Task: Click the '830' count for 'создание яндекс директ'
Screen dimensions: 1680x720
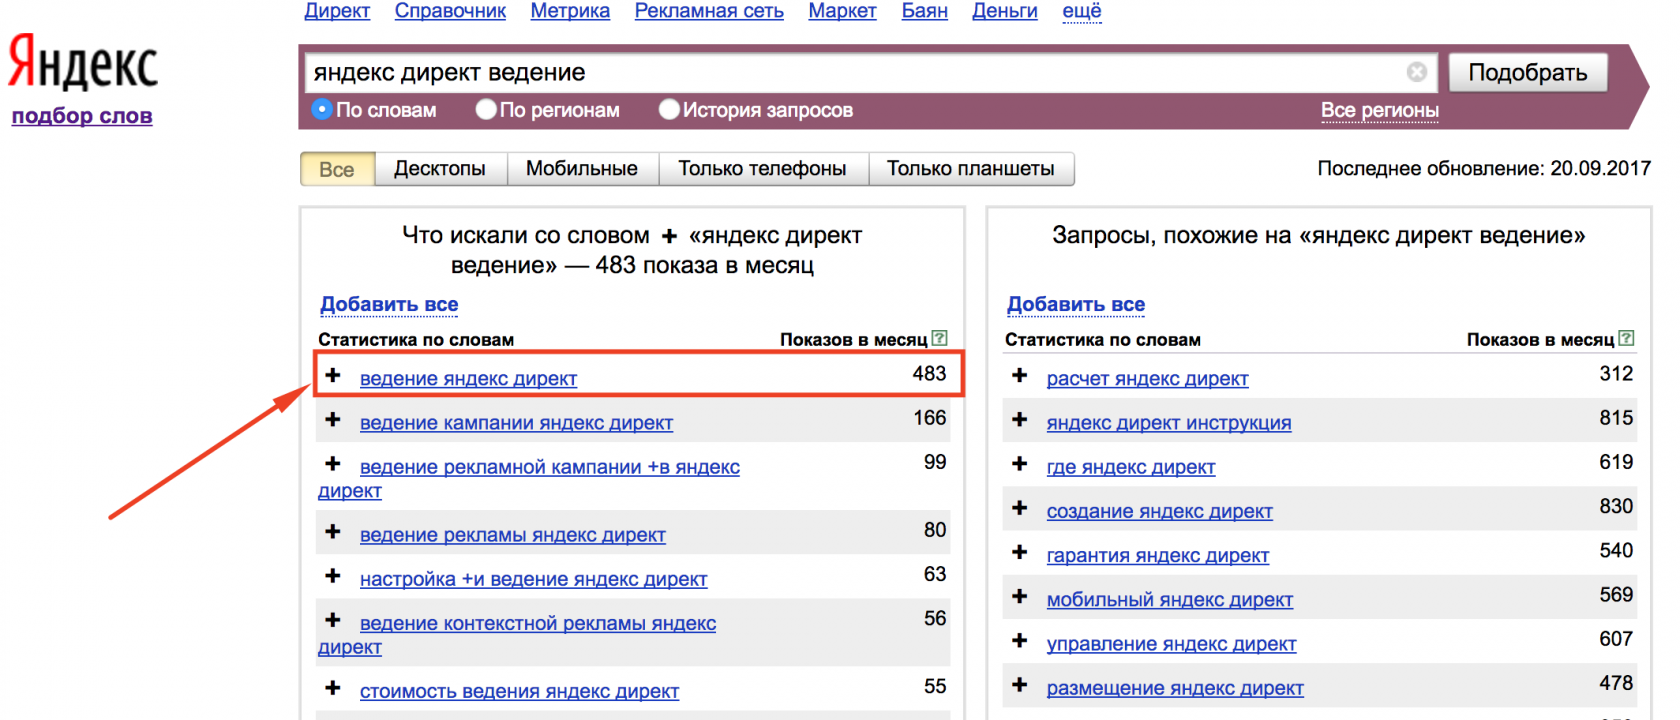Action: tap(1616, 506)
